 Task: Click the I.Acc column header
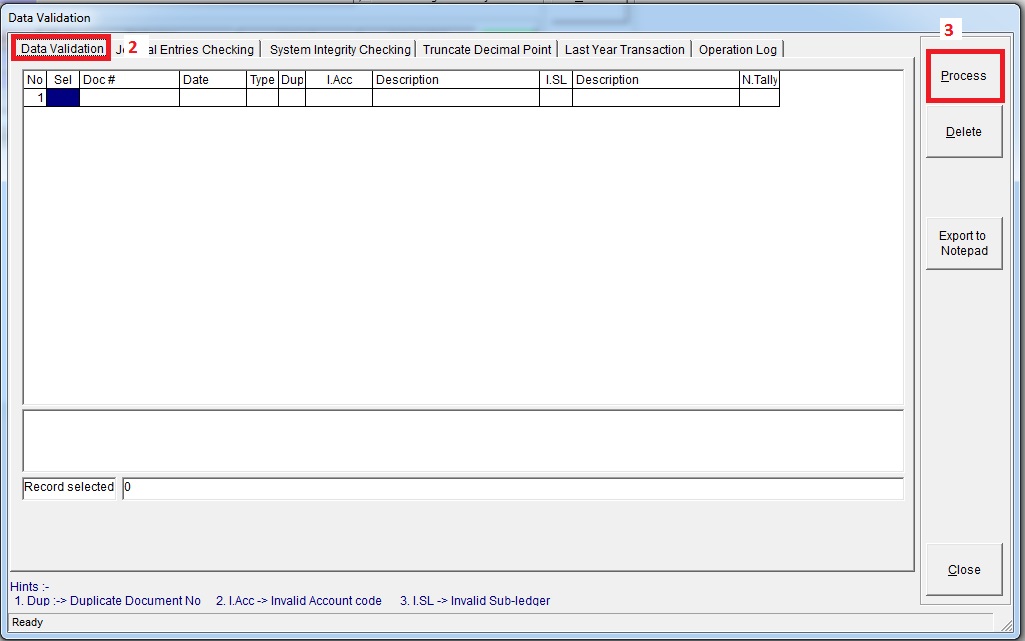[339, 80]
